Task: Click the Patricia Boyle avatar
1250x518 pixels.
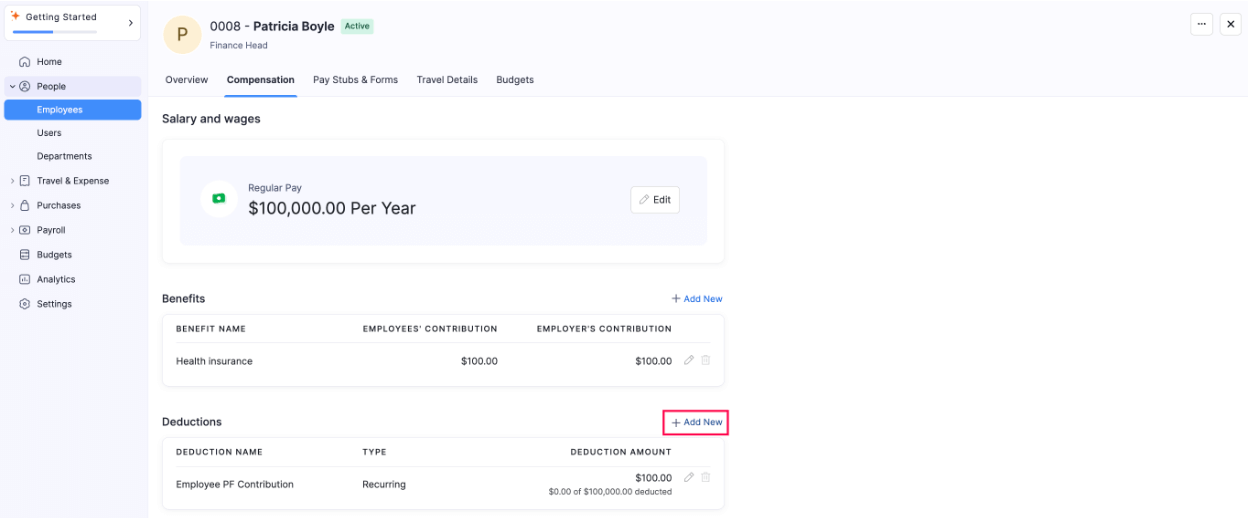Action: [182, 35]
